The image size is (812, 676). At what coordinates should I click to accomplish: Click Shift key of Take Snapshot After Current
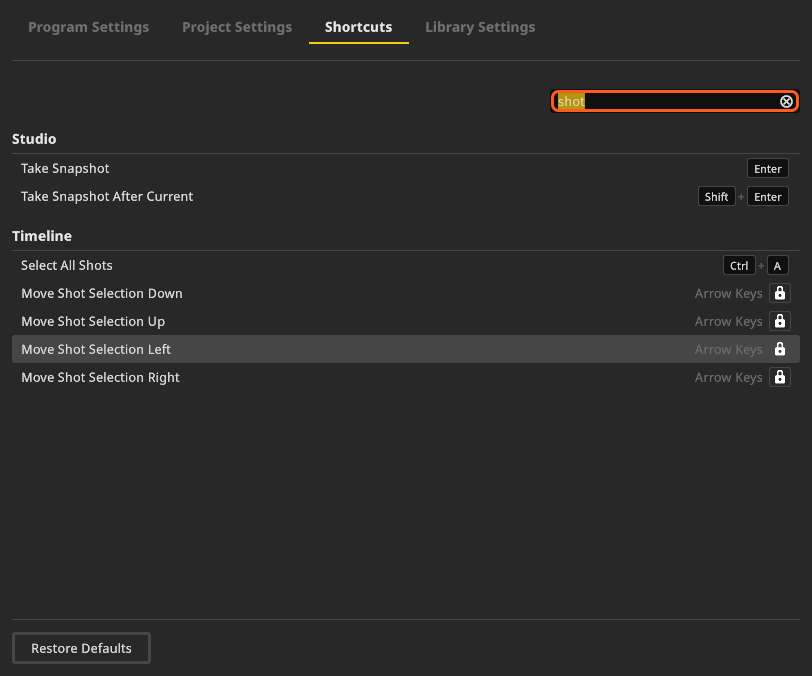pyautogui.click(x=716, y=196)
